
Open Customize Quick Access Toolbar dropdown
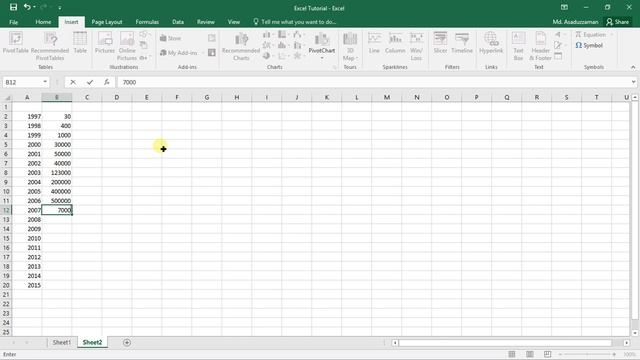(x=60, y=8)
